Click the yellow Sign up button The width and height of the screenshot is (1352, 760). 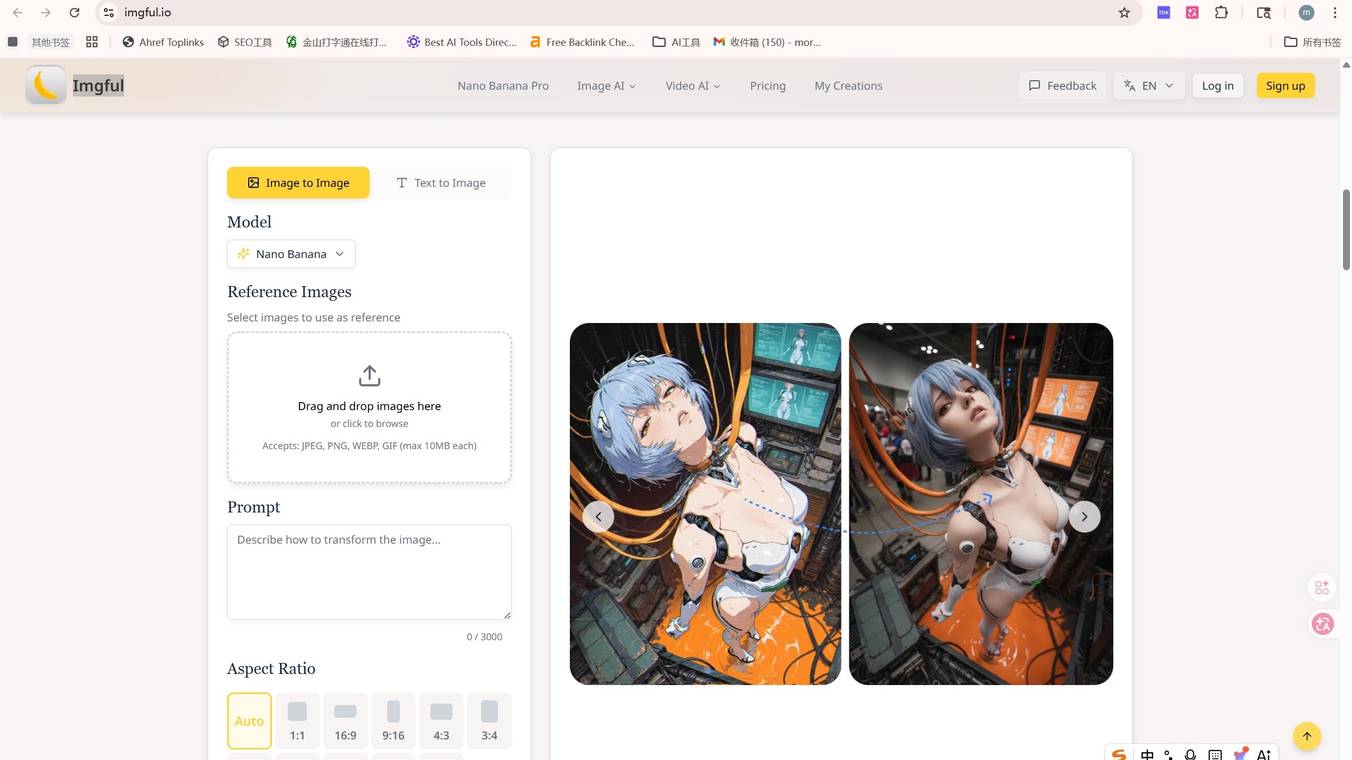(x=1285, y=86)
